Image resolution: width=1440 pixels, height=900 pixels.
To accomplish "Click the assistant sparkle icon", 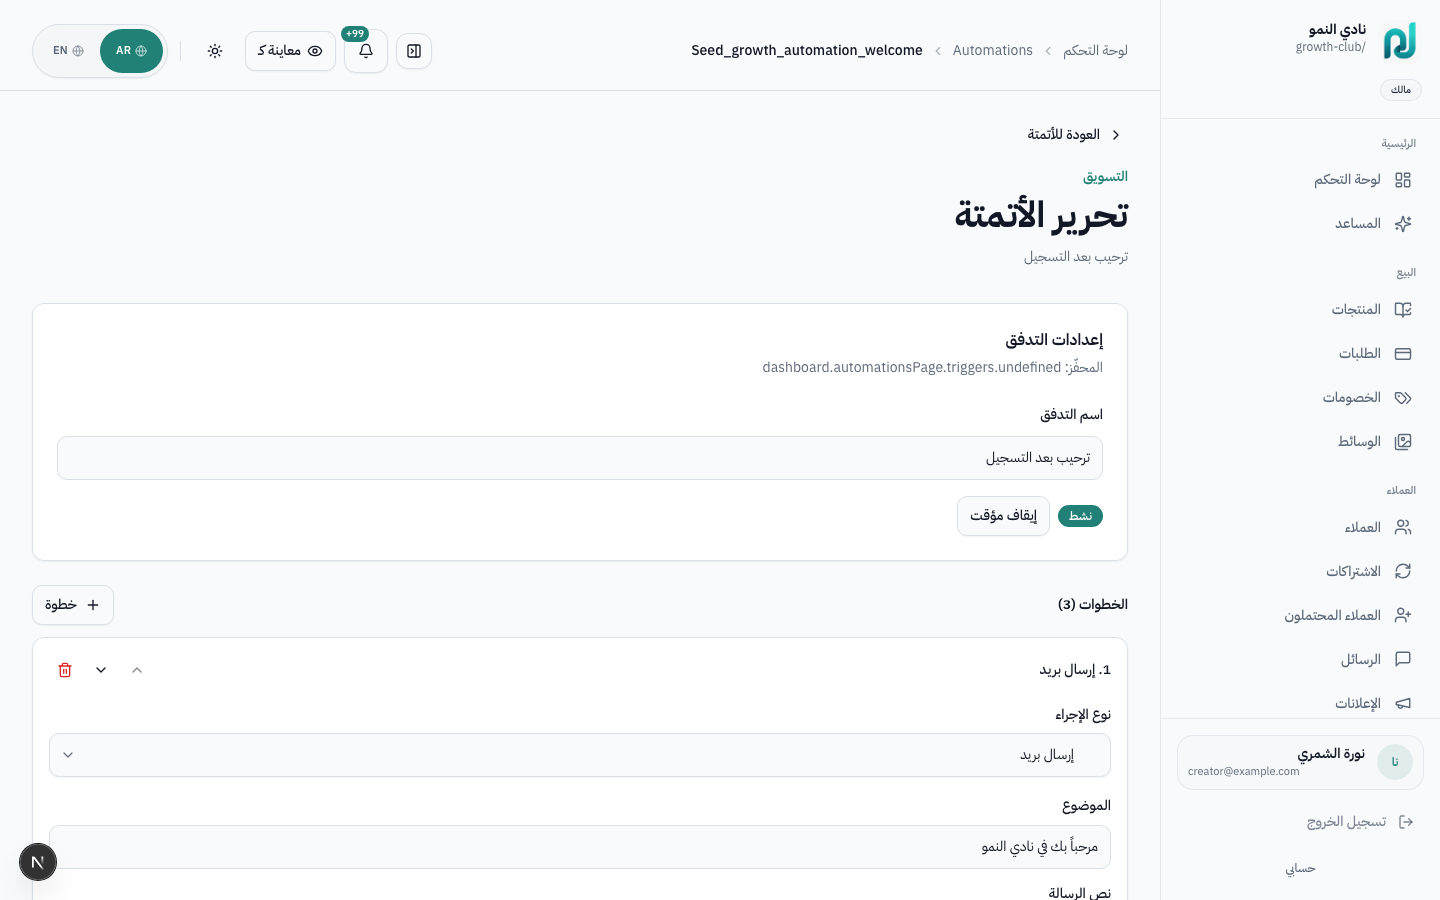I will point(1403,224).
